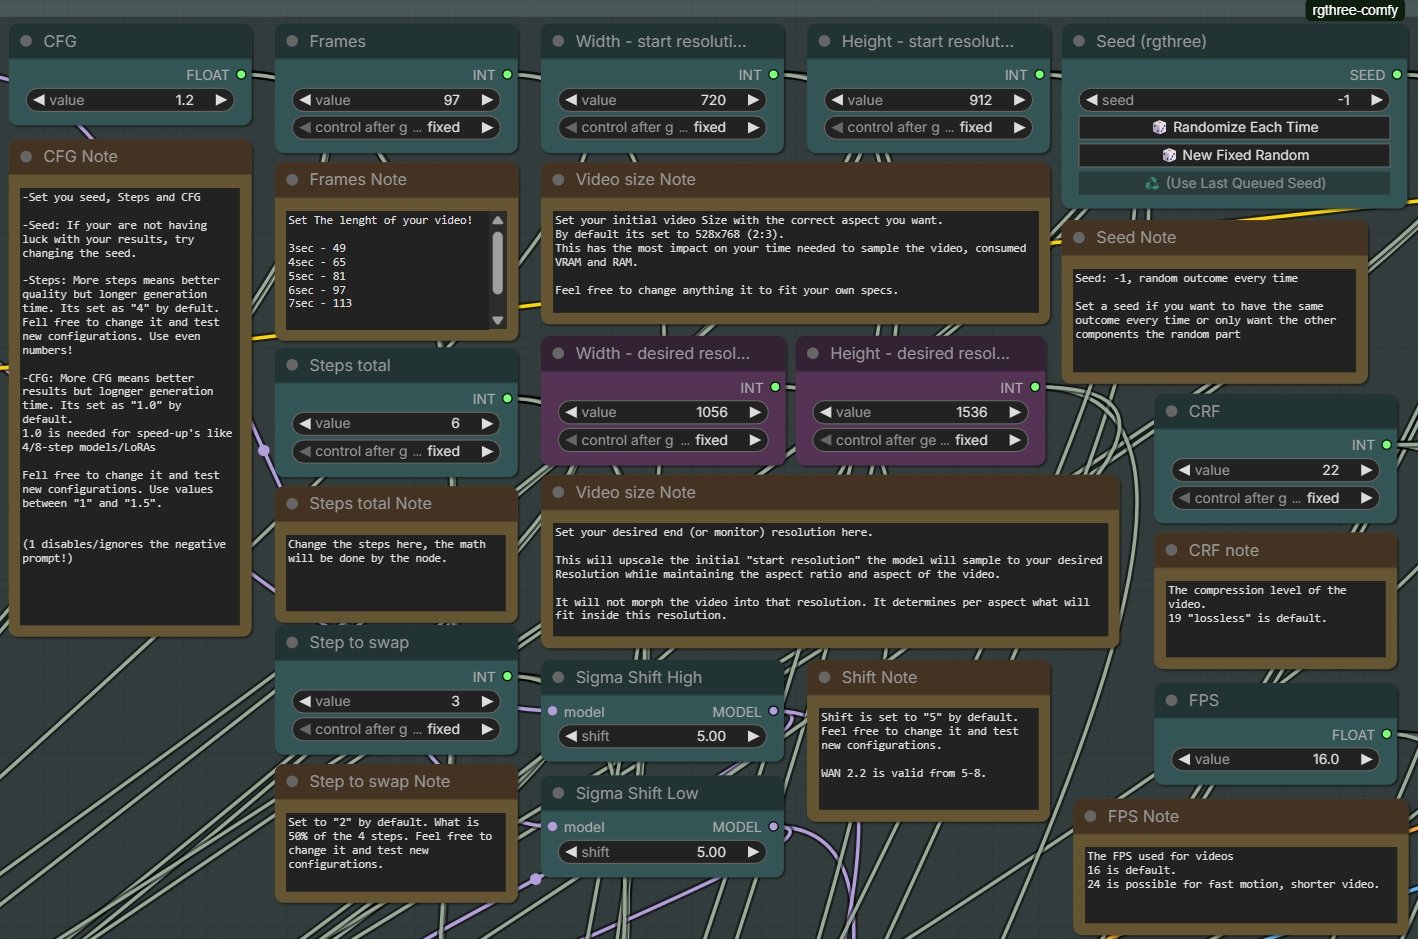Increase Height desired resolution value arrow
The height and width of the screenshot is (939, 1418).
[1015, 412]
